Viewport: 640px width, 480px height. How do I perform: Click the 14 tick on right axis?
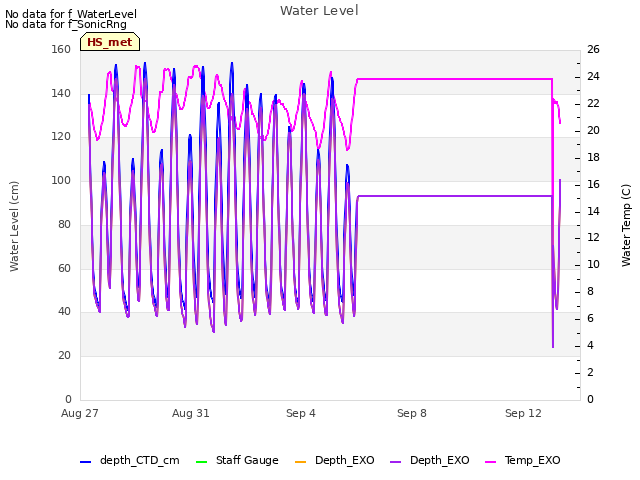click(x=593, y=211)
